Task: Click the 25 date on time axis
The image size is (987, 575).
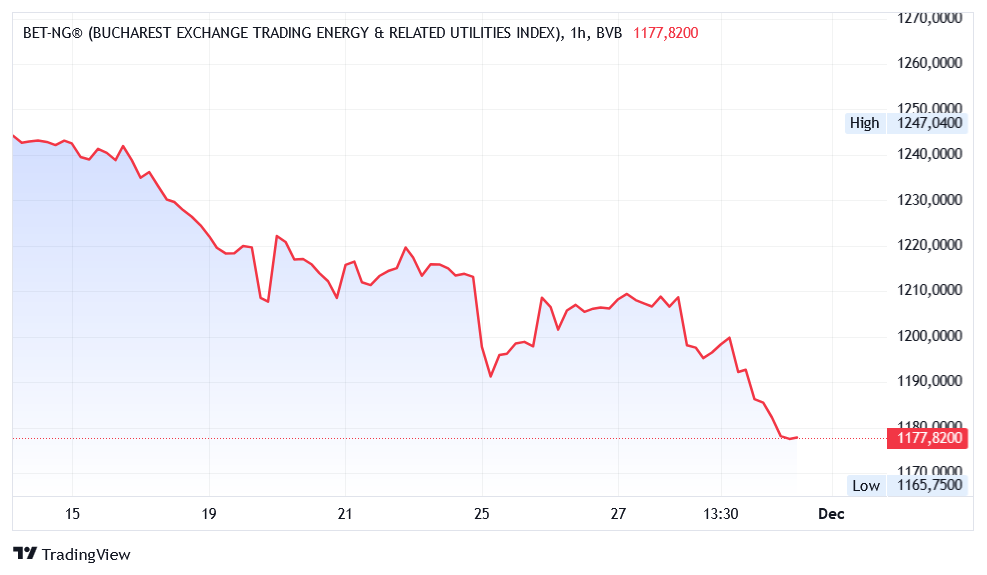Action: click(482, 514)
